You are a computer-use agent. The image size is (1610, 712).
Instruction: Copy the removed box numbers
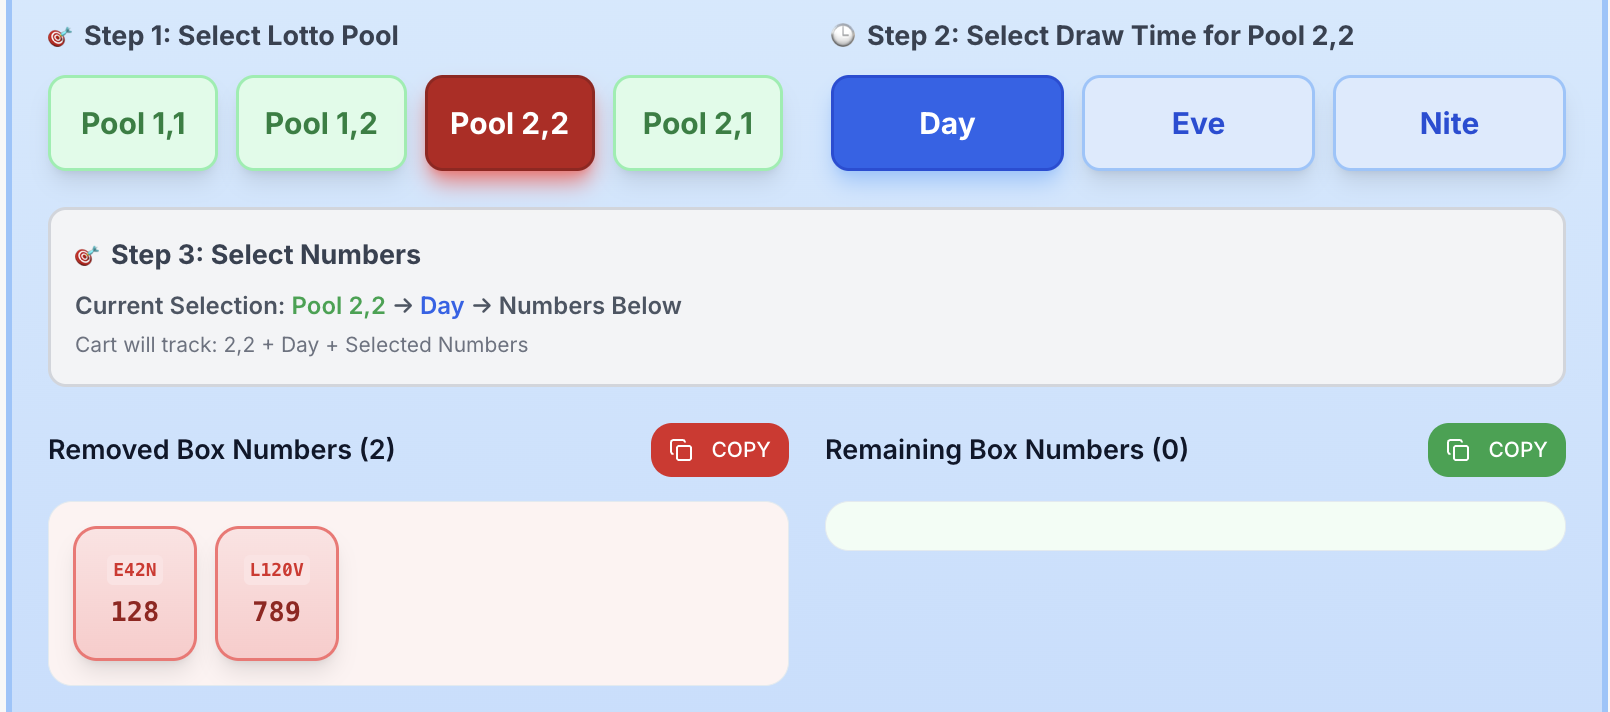coord(720,450)
